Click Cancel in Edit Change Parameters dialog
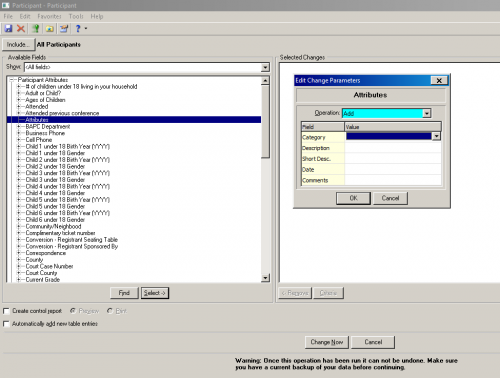The width and height of the screenshot is (500, 378). 390,198
